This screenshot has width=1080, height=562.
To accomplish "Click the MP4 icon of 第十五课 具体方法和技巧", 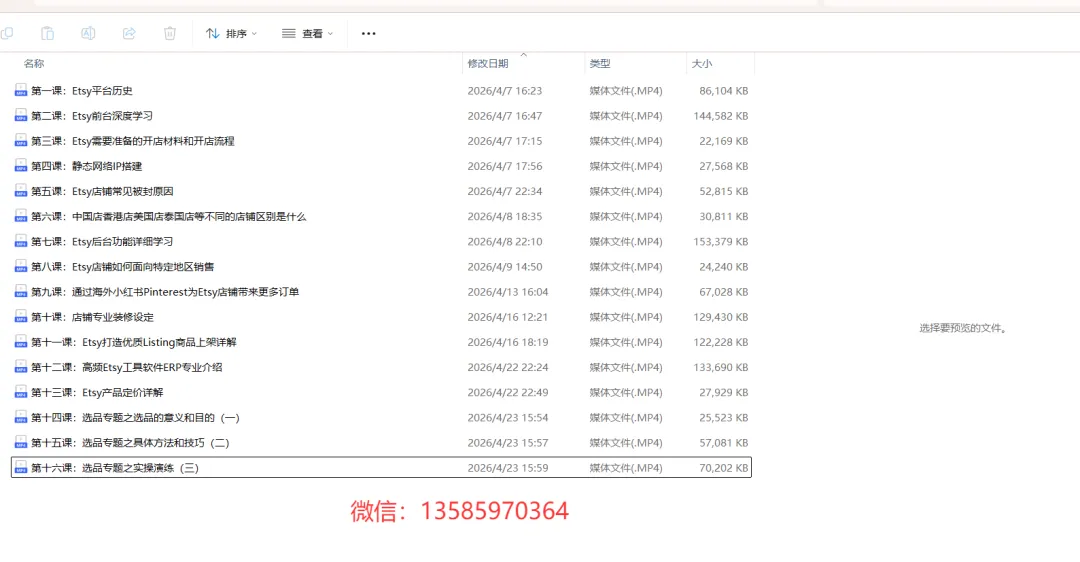I will tap(21, 442).
